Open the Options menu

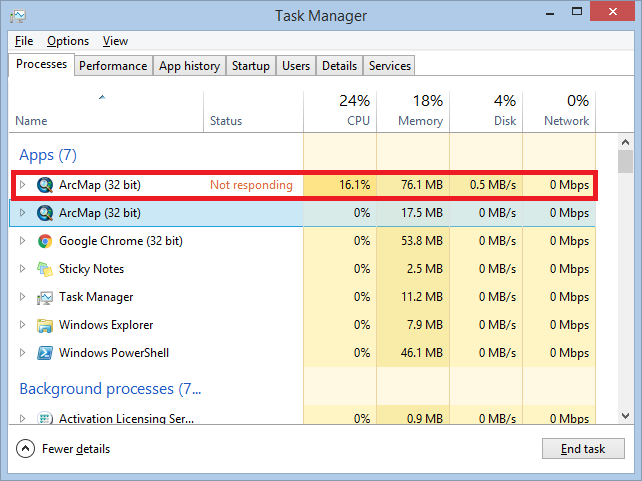point(68,41)
